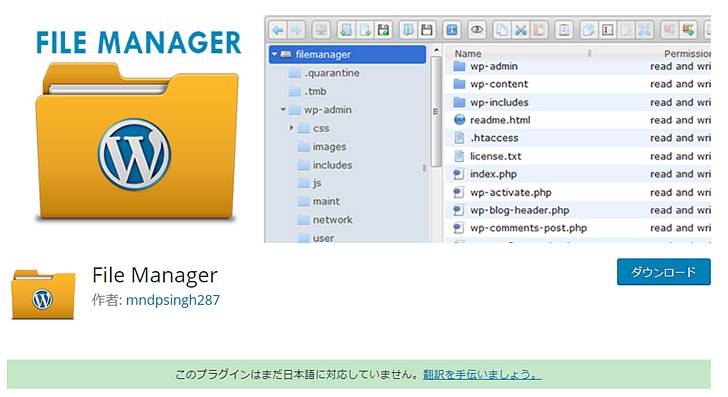Click the ダウンロード download button
This screenshot has height=397, width=728.
[x=663, y=272]
